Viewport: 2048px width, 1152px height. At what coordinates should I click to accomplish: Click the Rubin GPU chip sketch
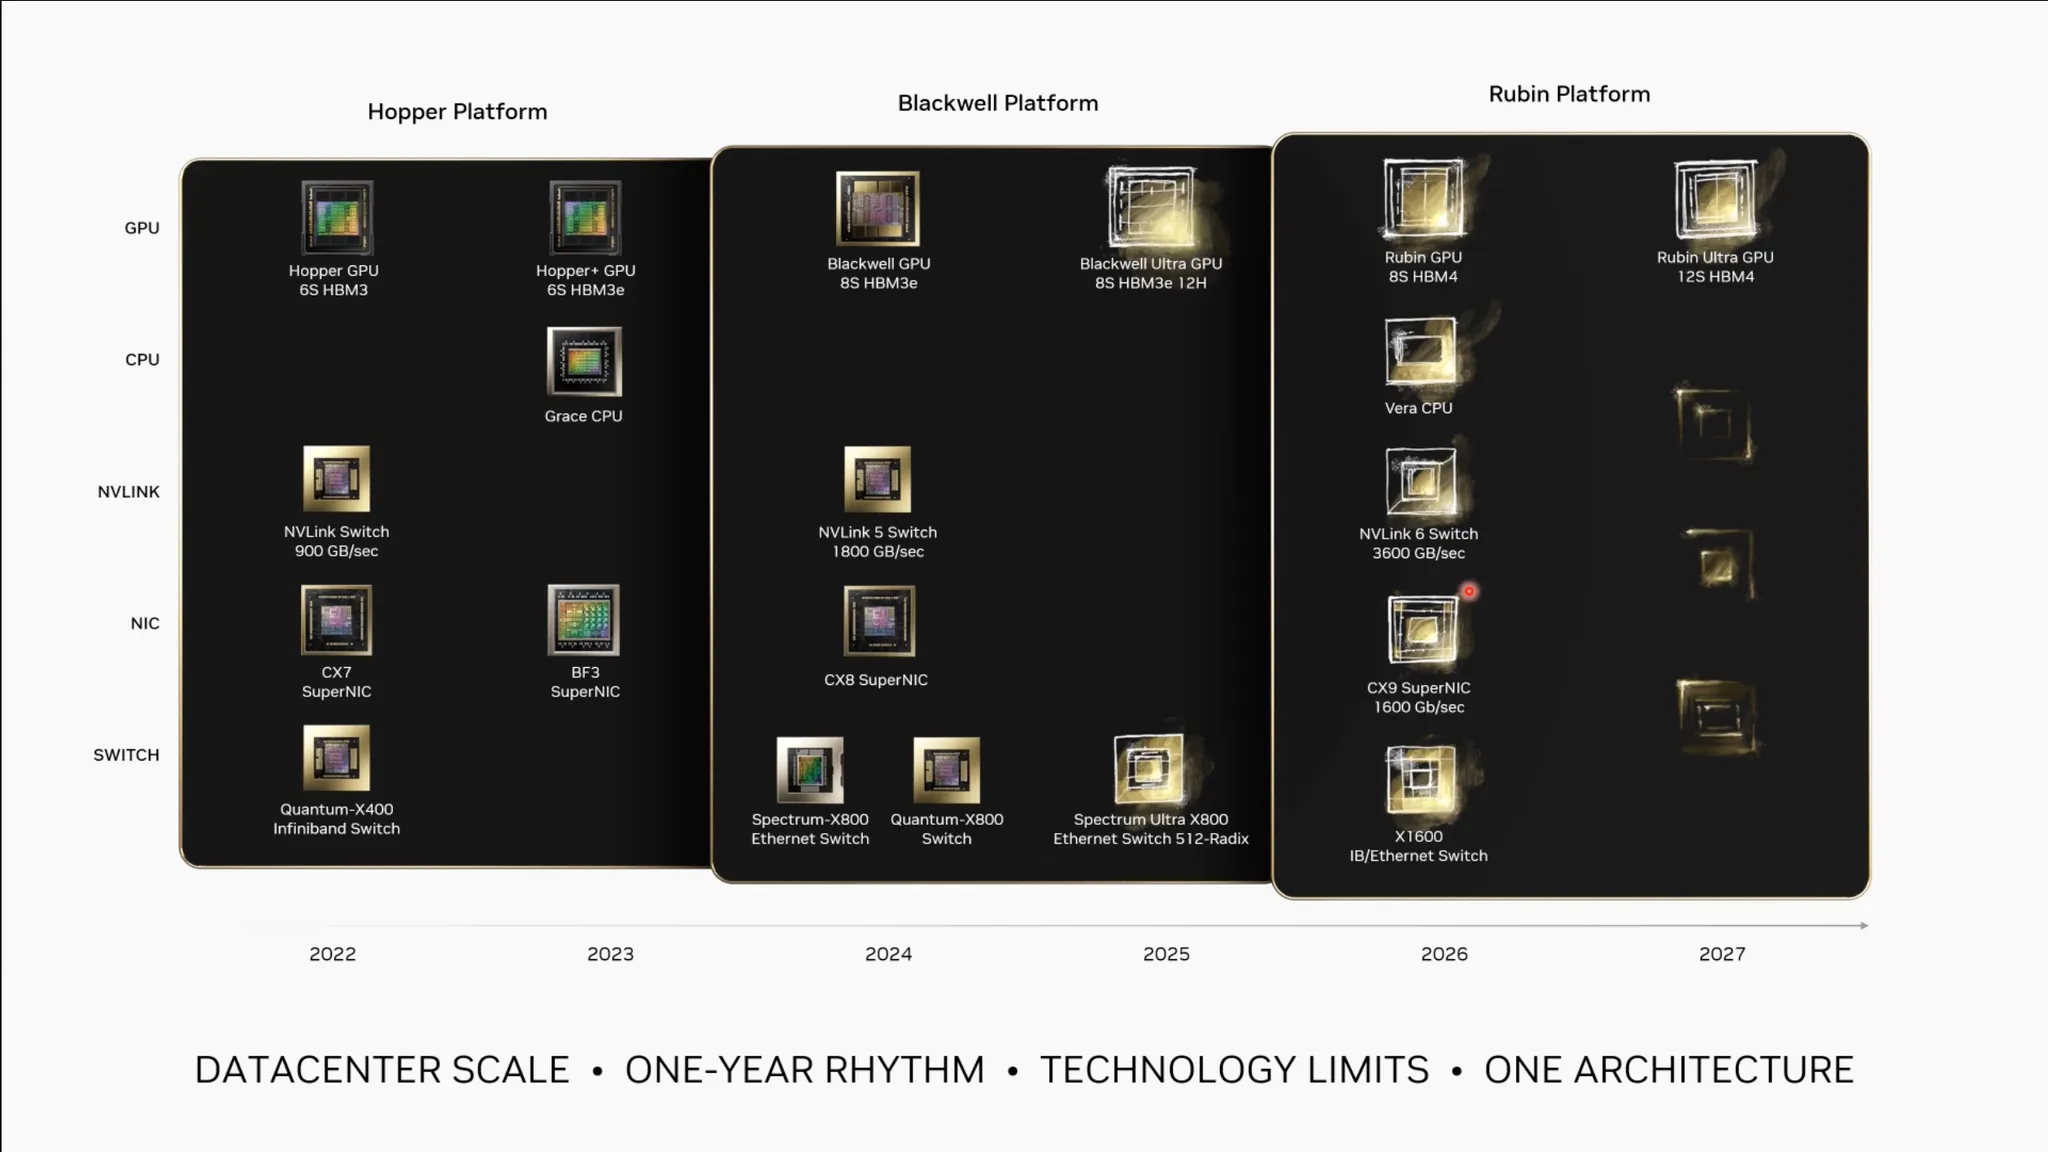click(x=1422, y=199)
